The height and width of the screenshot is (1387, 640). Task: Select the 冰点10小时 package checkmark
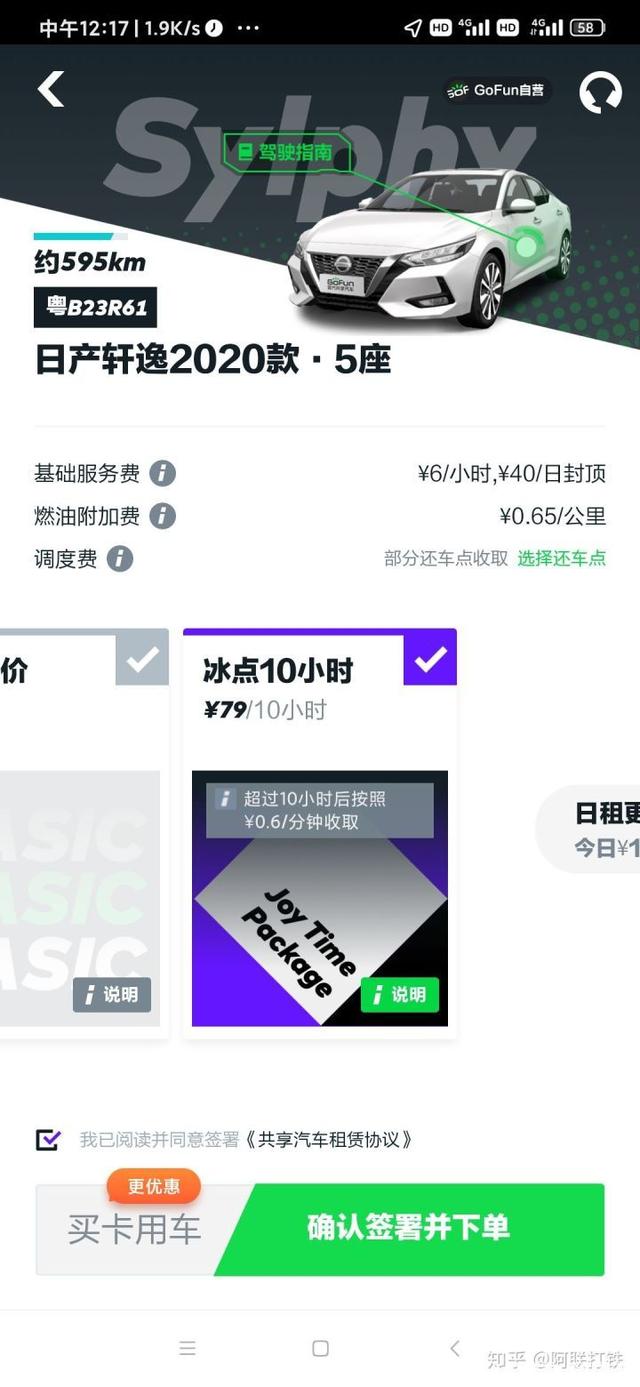point(430,658)
